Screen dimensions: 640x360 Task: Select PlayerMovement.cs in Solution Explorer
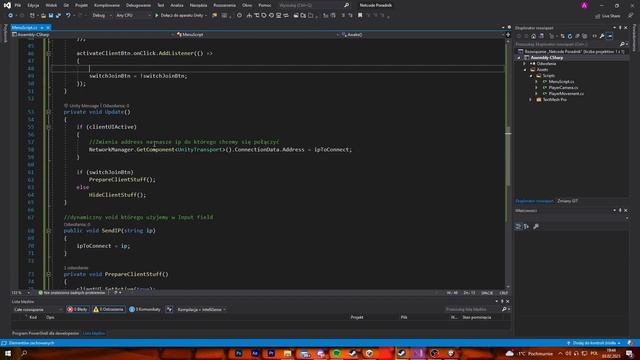click(566, 93)
